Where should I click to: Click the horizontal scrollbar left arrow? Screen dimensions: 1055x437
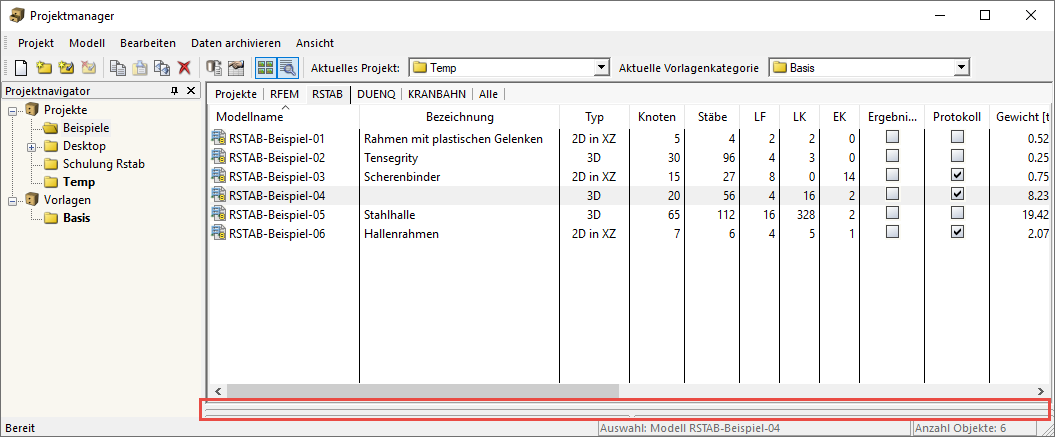pyautogui.click(x=217, y=391)
